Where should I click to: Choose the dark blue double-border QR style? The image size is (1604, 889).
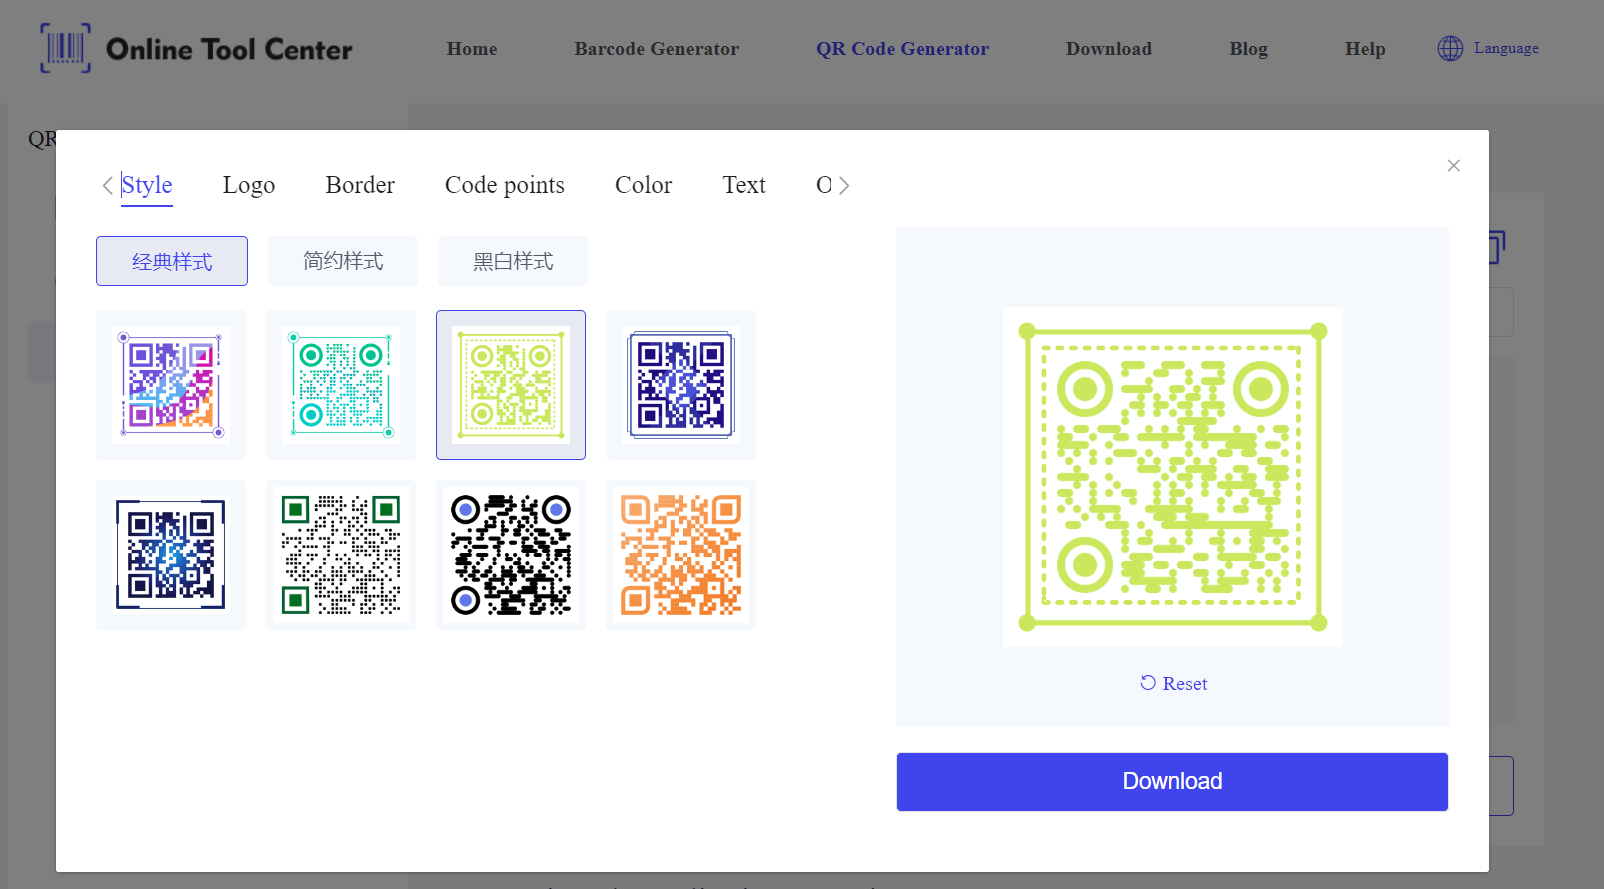pyautogui.click(x=681, y=385)
